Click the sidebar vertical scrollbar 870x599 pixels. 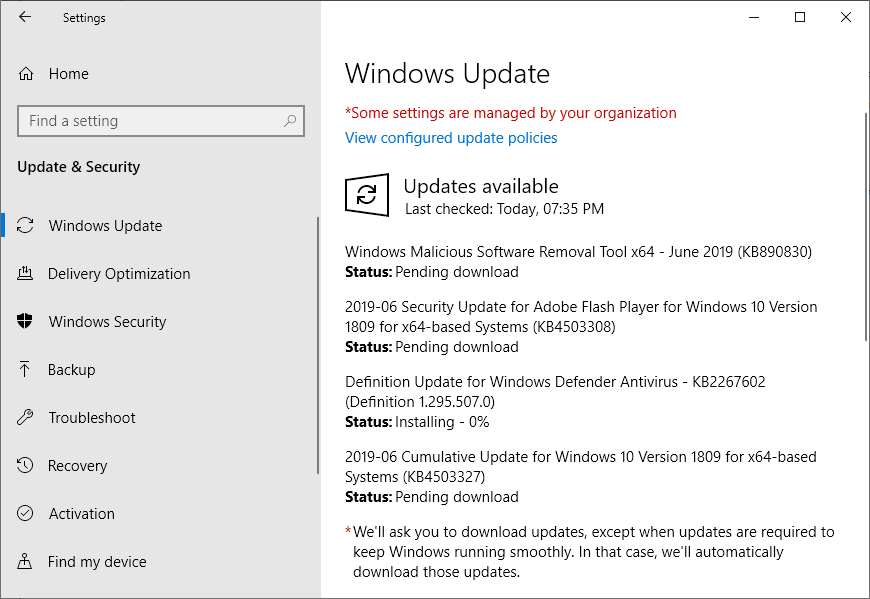(318, 345)
